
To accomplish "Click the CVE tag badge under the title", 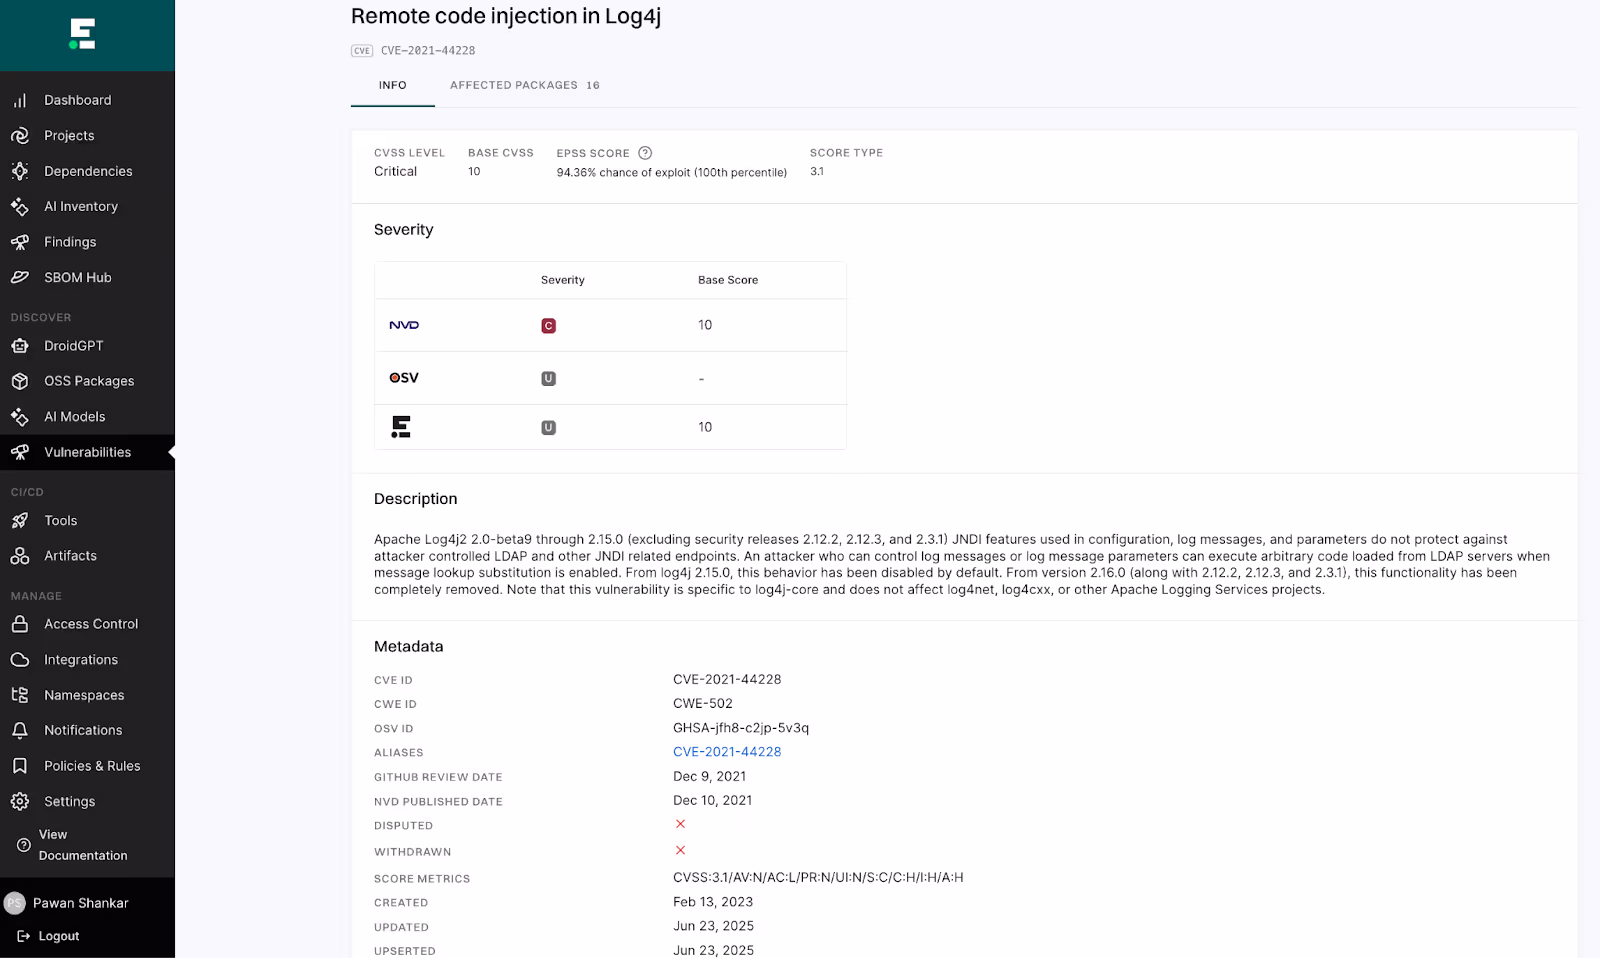I will 362,51.
